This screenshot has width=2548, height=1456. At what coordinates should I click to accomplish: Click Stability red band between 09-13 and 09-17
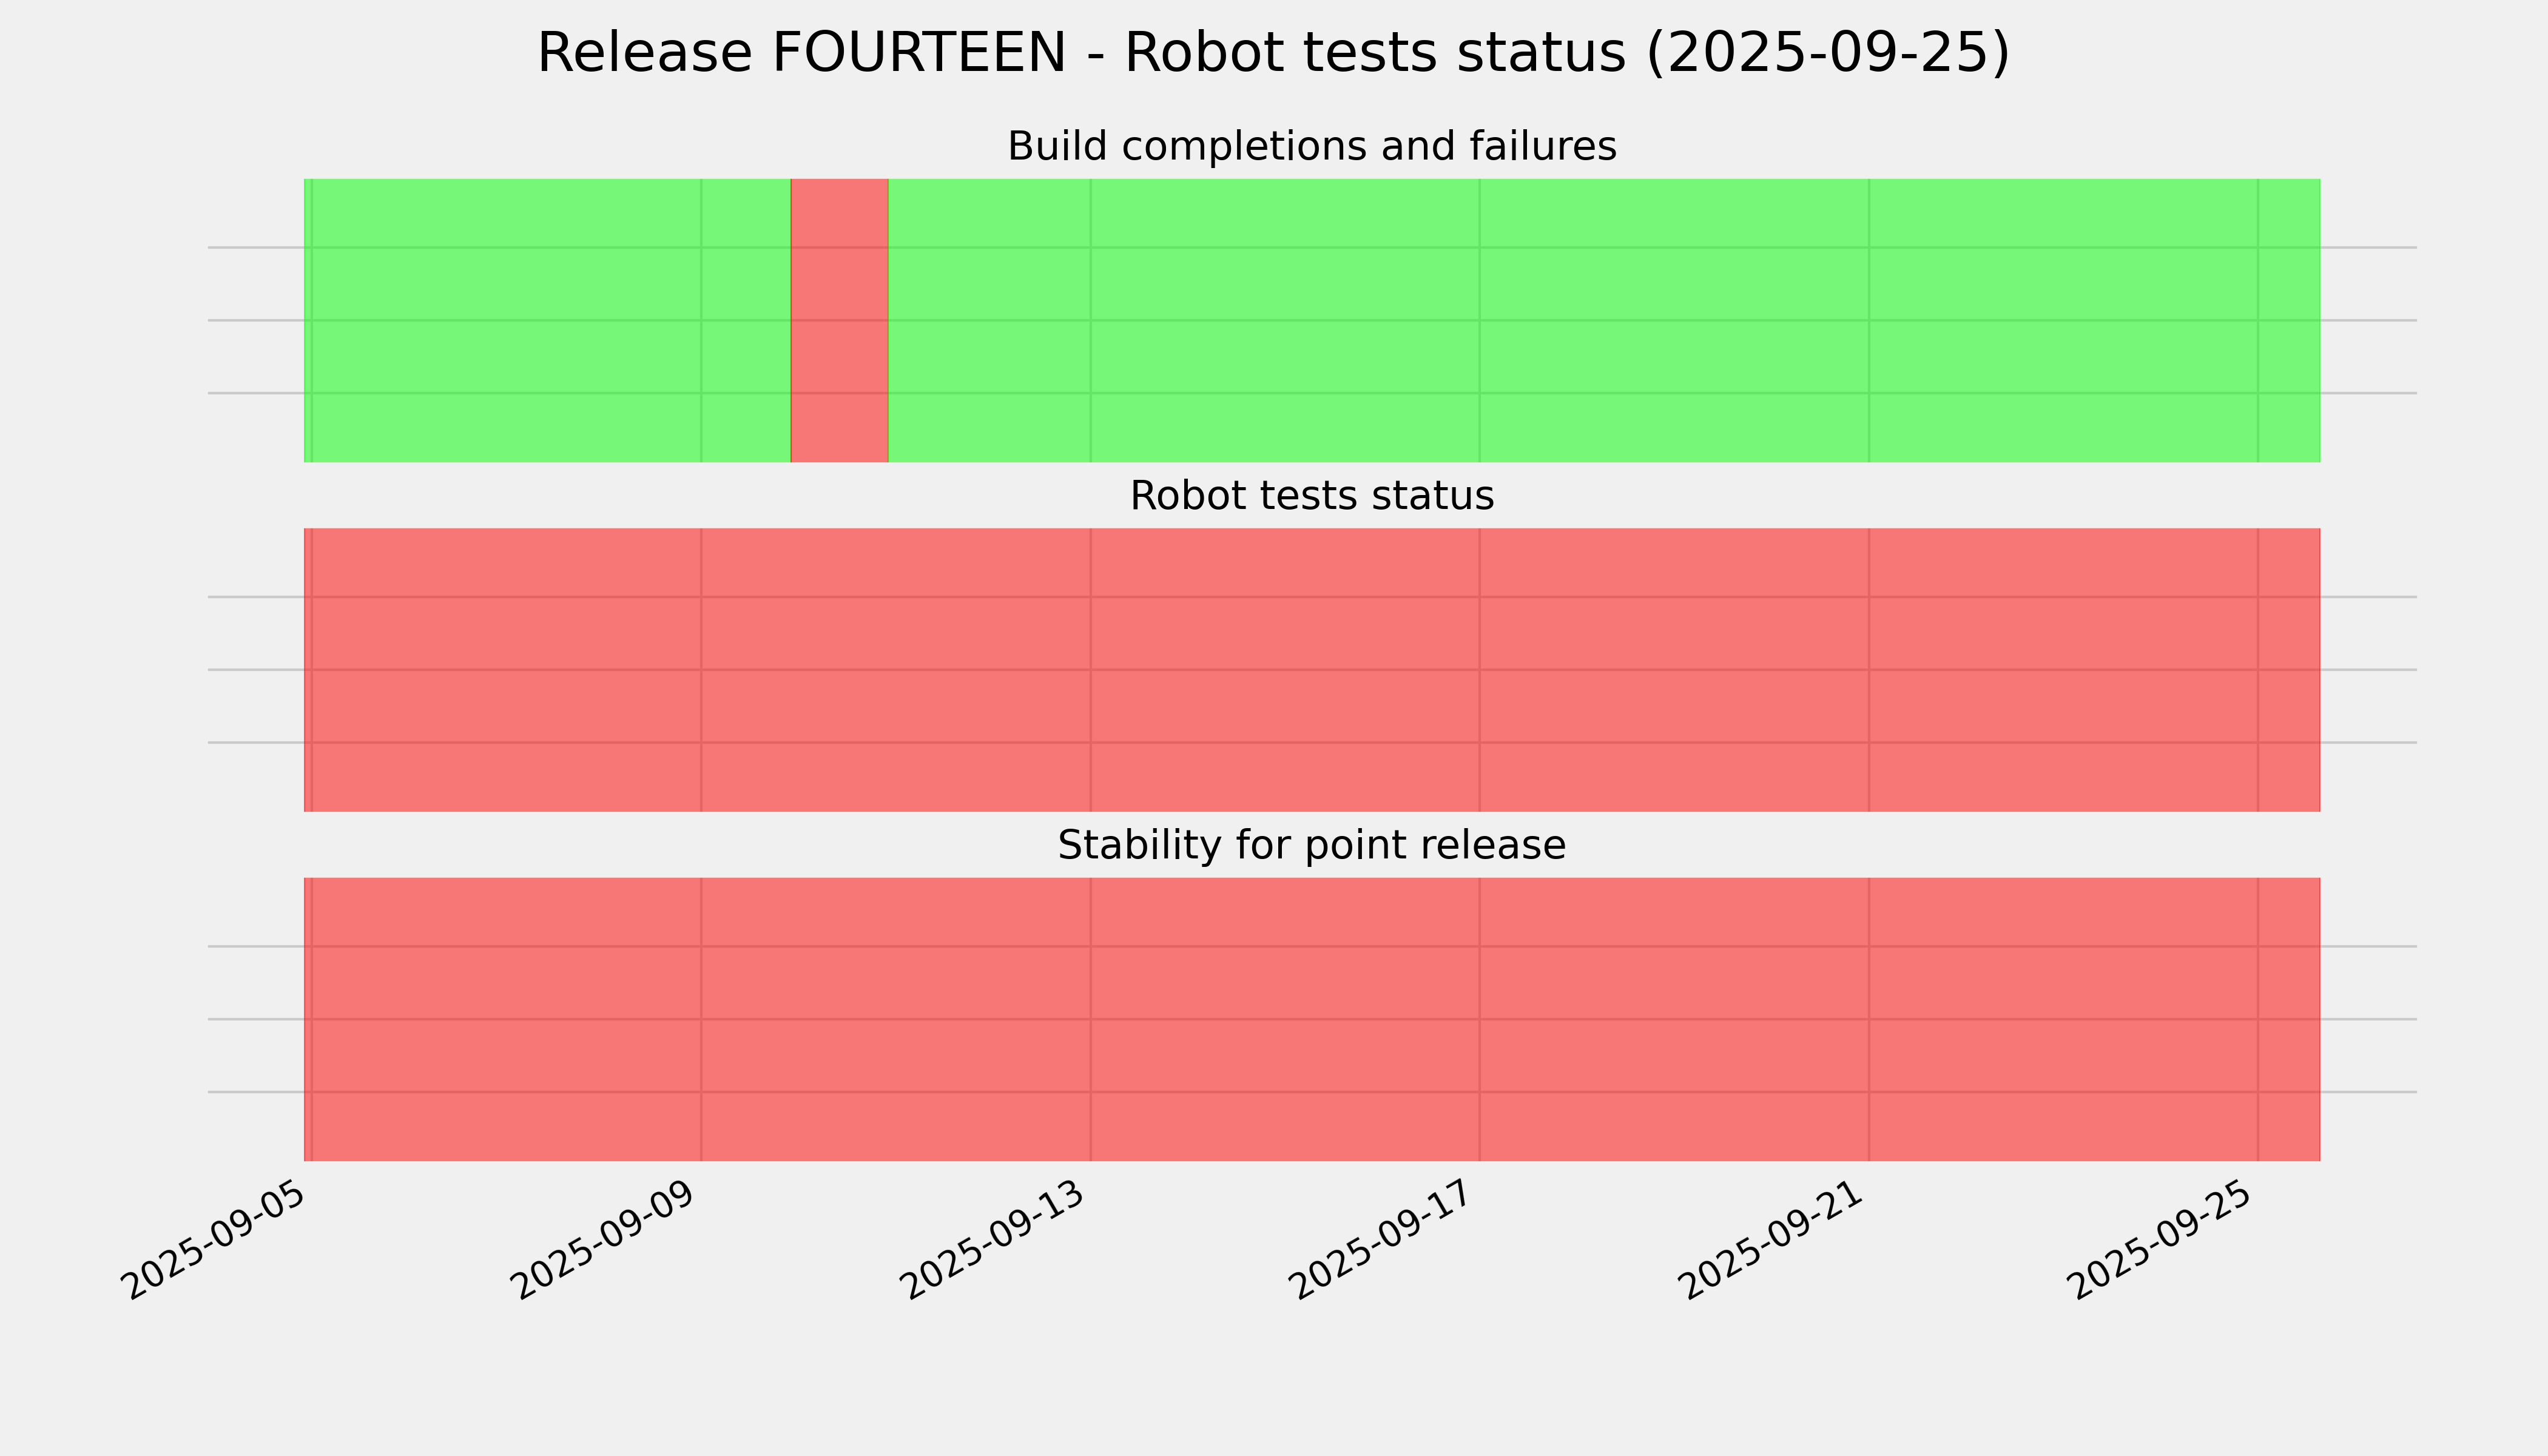click(1285, 1019)
